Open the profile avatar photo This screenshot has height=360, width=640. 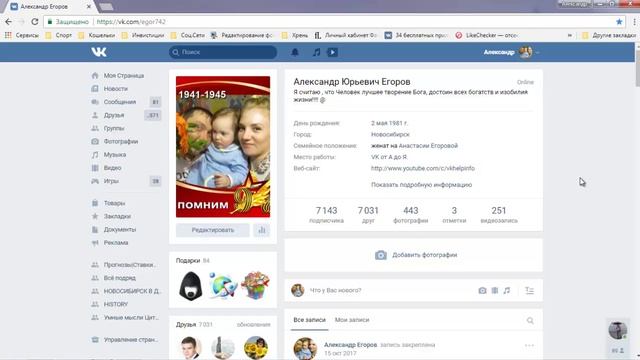tap(223, 147)
